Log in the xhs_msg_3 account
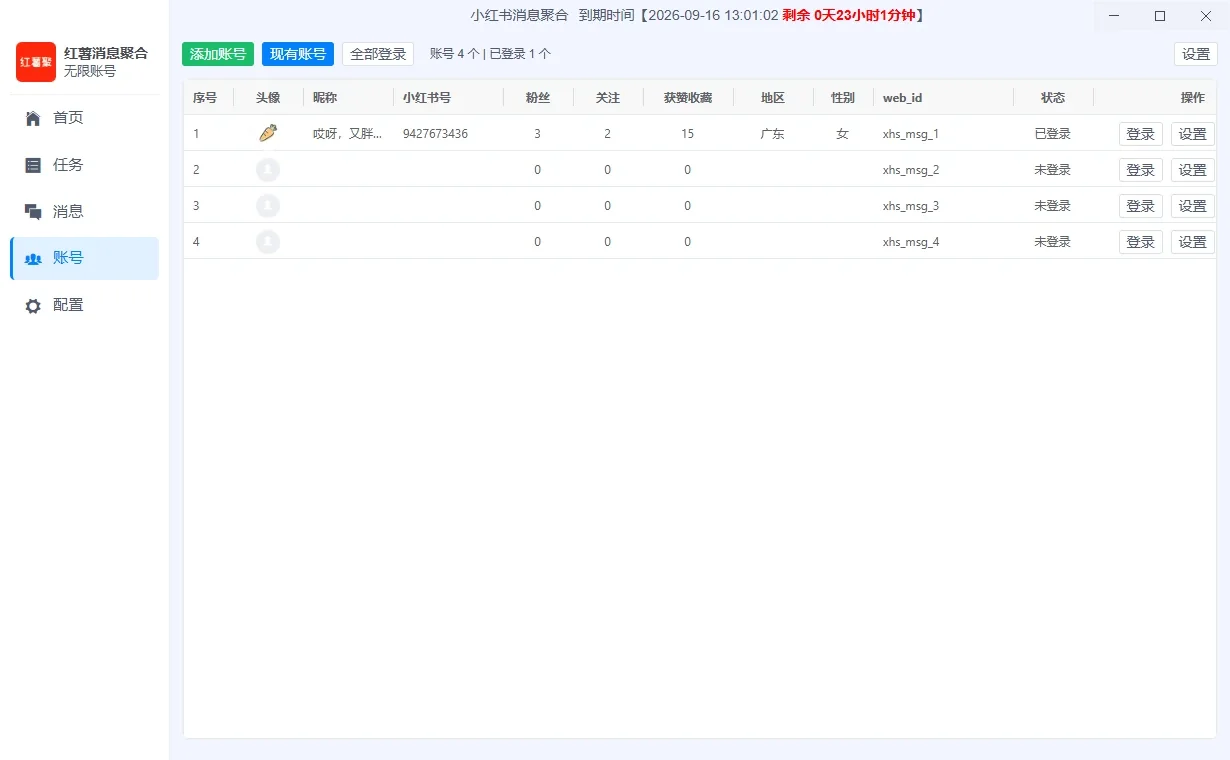Image resolution: width=1230 pixels, height=760 pixels. pos(1141,206)
